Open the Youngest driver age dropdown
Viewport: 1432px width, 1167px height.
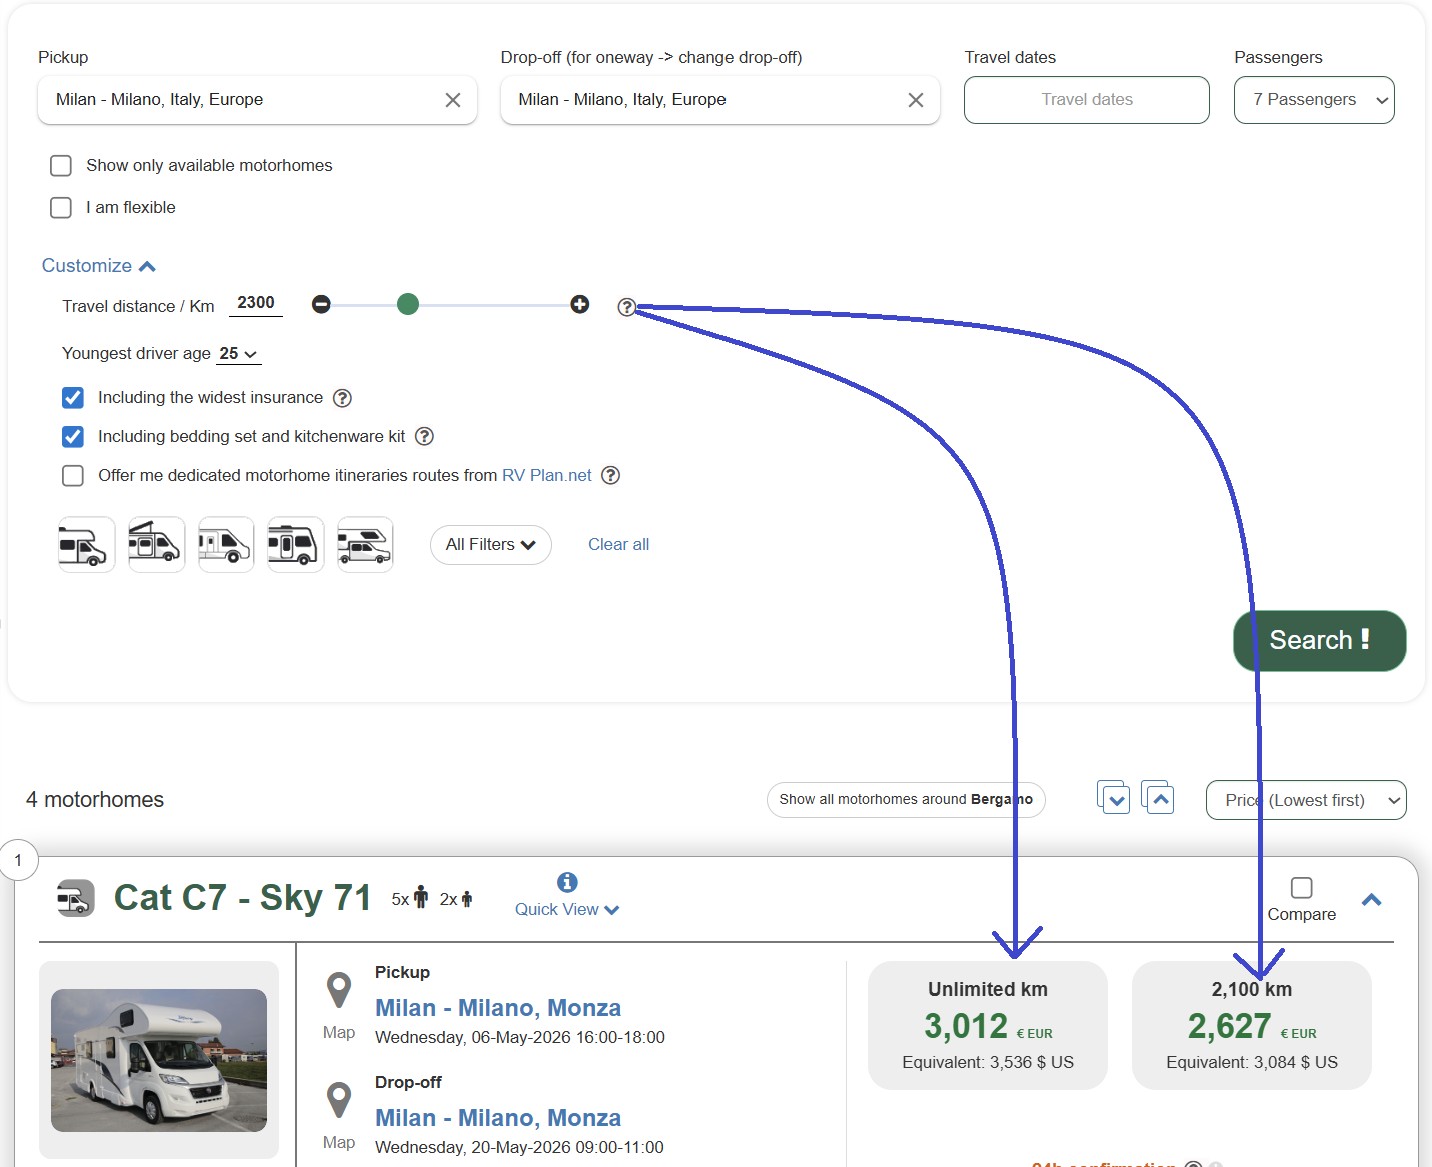click(x=239, y=354)
